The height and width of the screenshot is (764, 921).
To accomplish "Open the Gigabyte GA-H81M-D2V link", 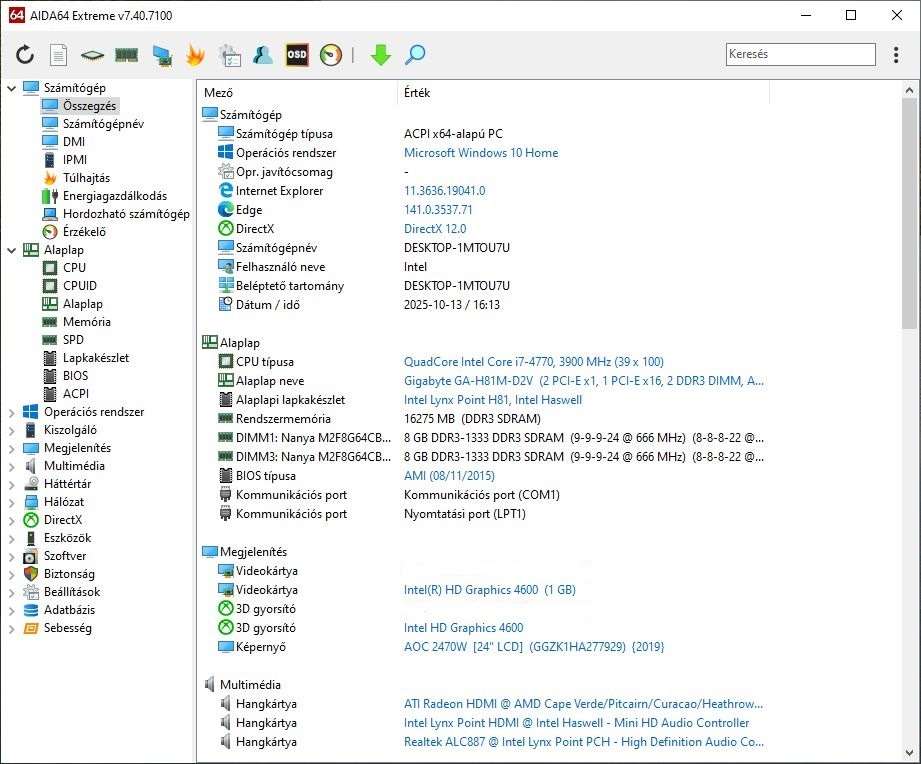I will 584,381.
